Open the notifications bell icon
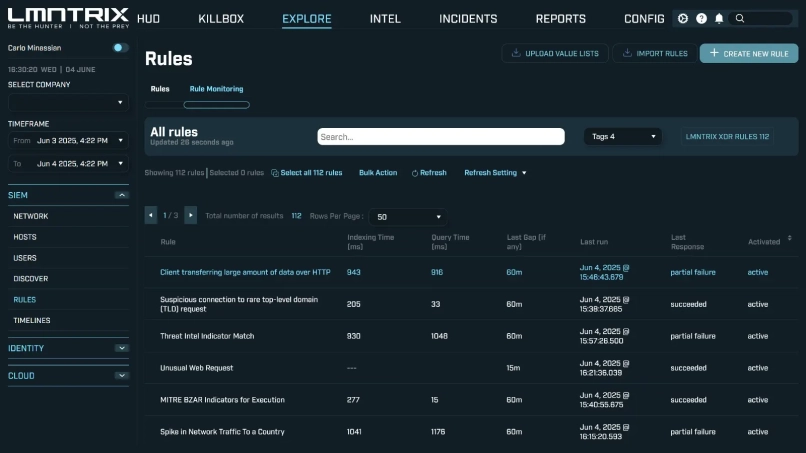806x453 pixels. pyautogui.click(x=719, y=19)
